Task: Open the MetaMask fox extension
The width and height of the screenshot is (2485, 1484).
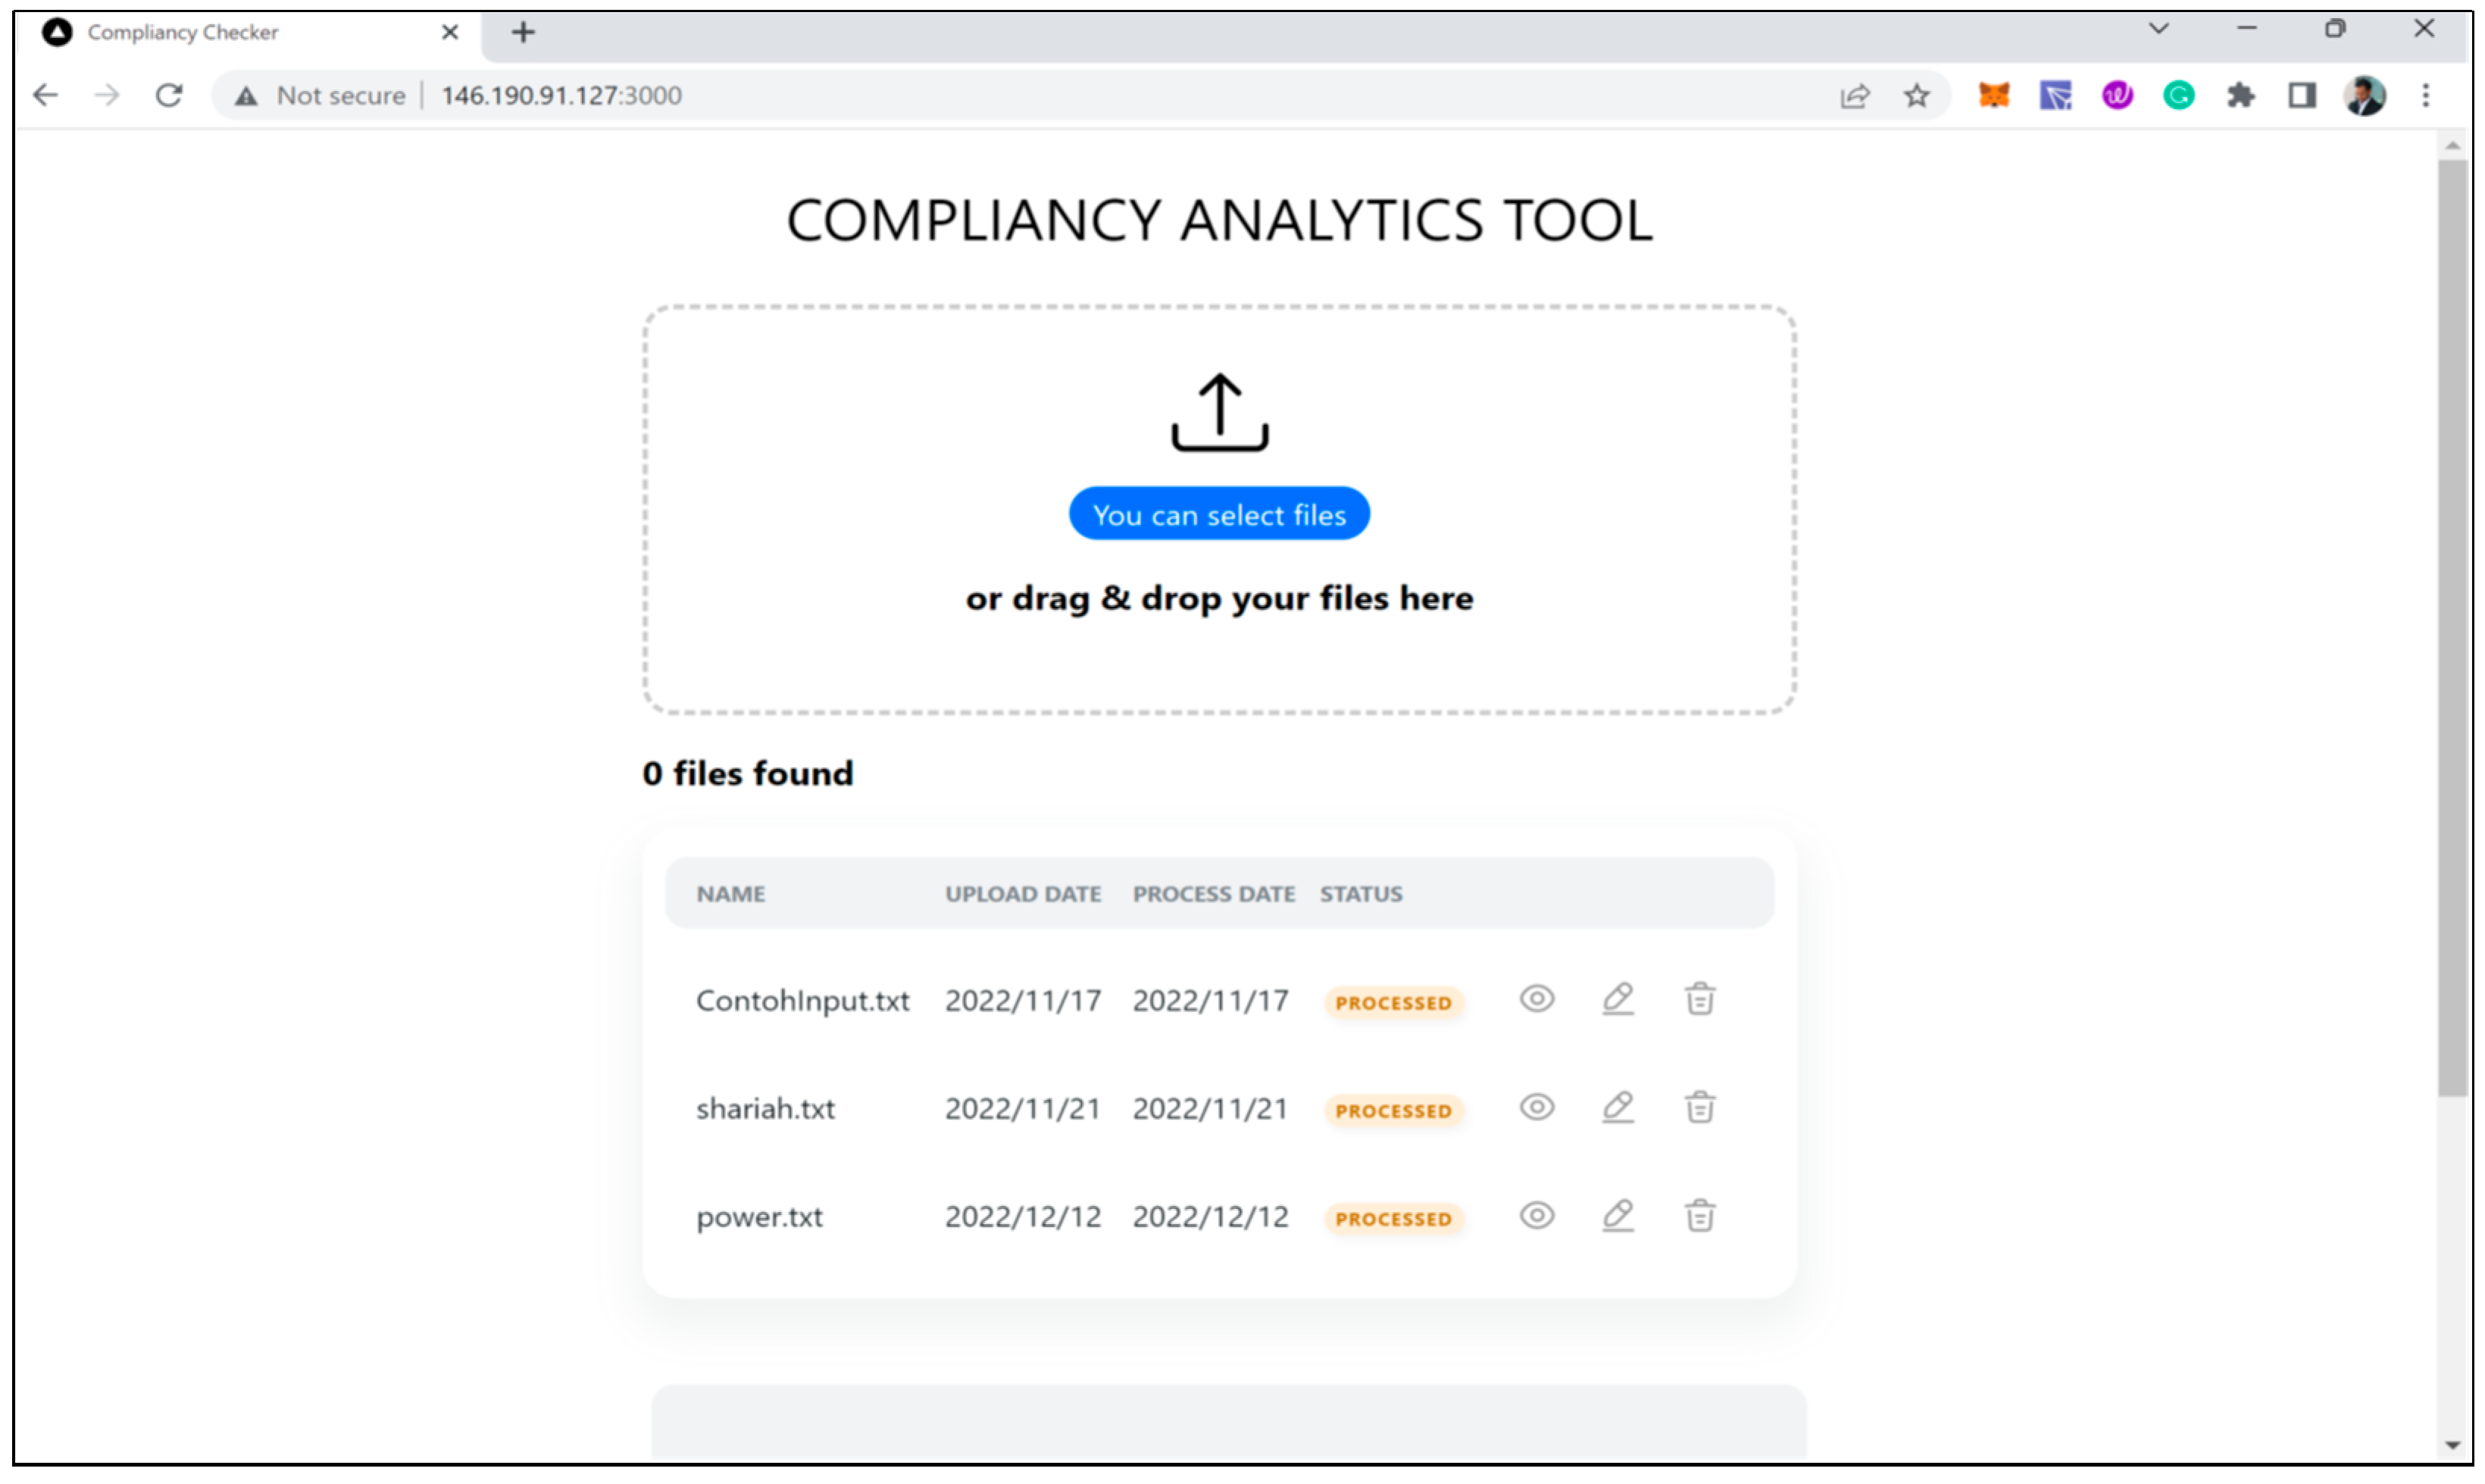Action: point(1993,95)
